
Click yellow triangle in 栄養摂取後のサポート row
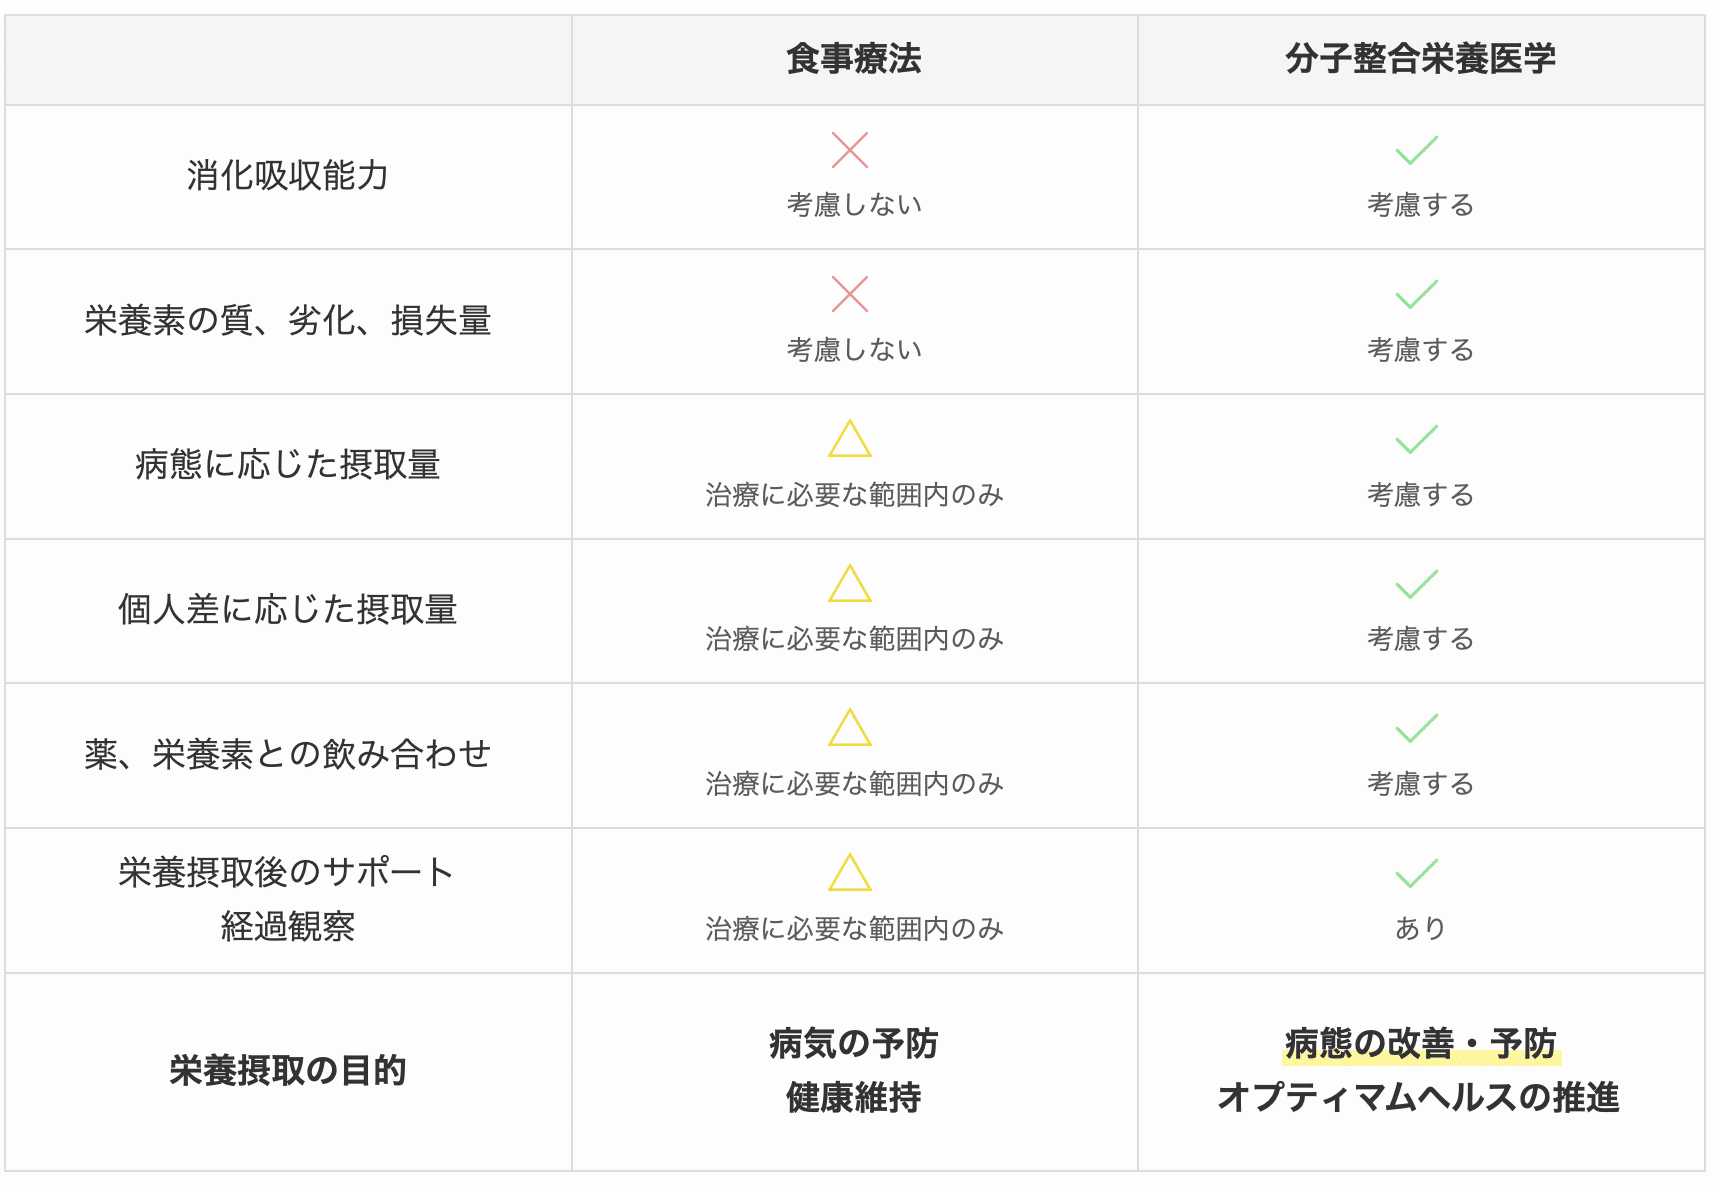849,873
